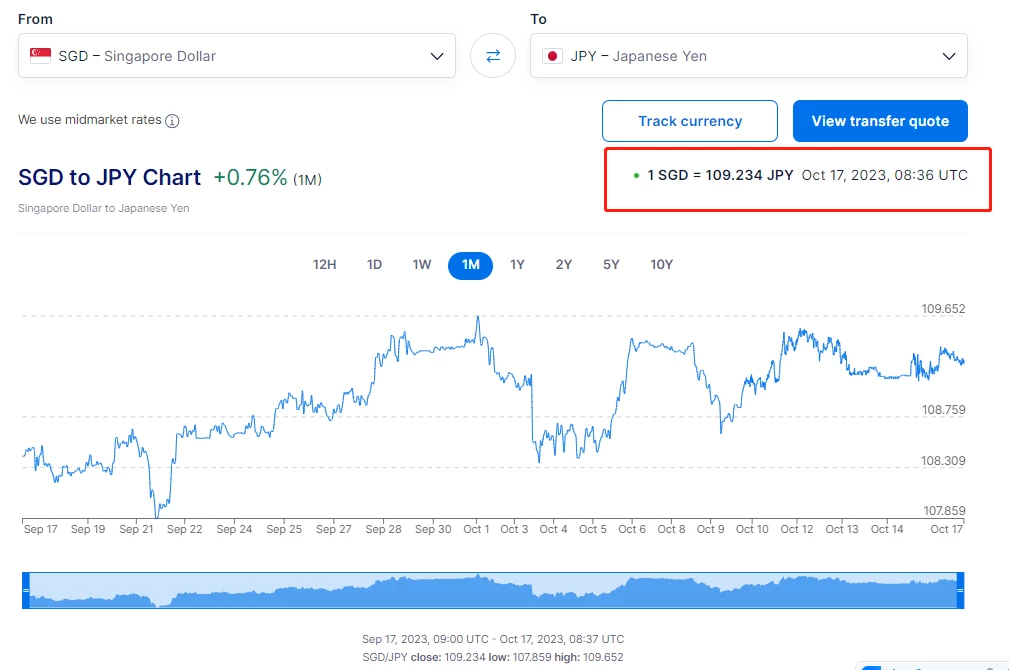Switch chart to 1W range
The width and height of the screenshot is (1009, 670).
click(x=421, y=265)
